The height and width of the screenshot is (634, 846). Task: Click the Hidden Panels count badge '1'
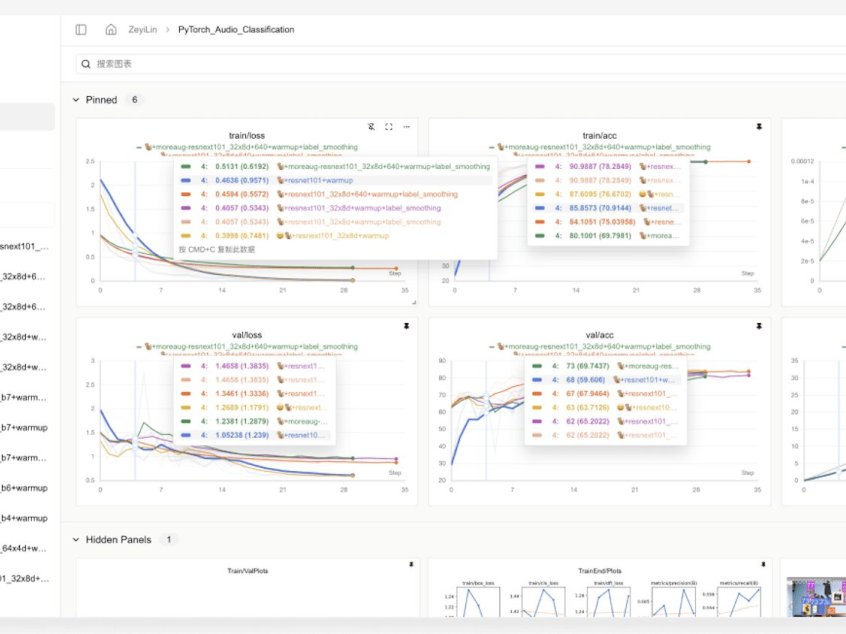tap(169, 540)
